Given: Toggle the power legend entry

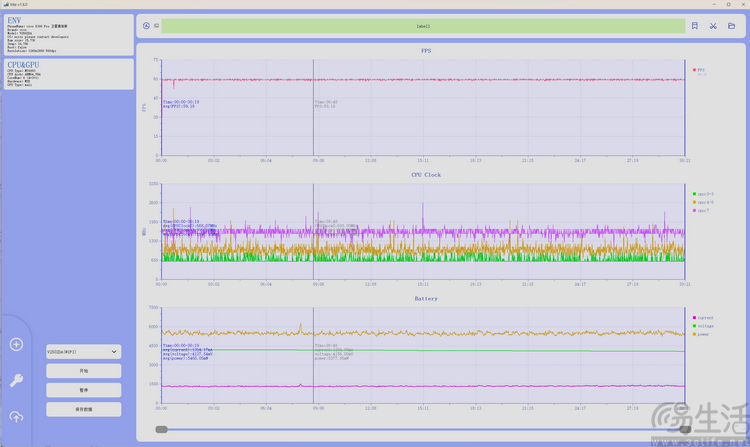Looking at the screenshot, I should pos(704,335).
